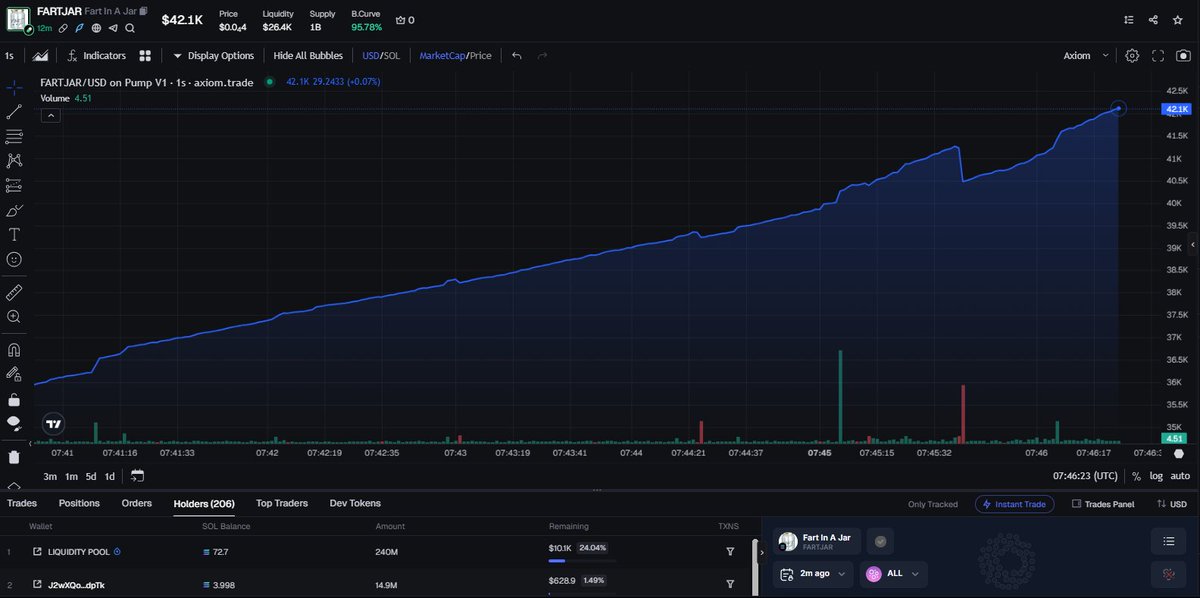Open chart settings gear

pos(1132,56)
